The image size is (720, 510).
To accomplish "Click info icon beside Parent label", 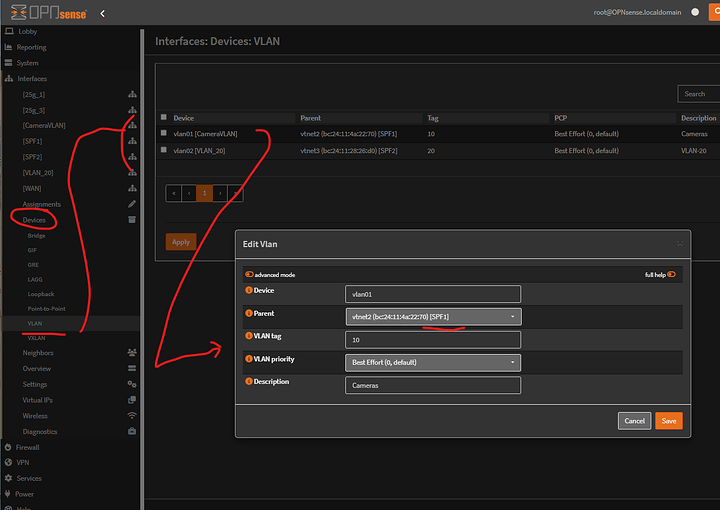I will (248, 312).
